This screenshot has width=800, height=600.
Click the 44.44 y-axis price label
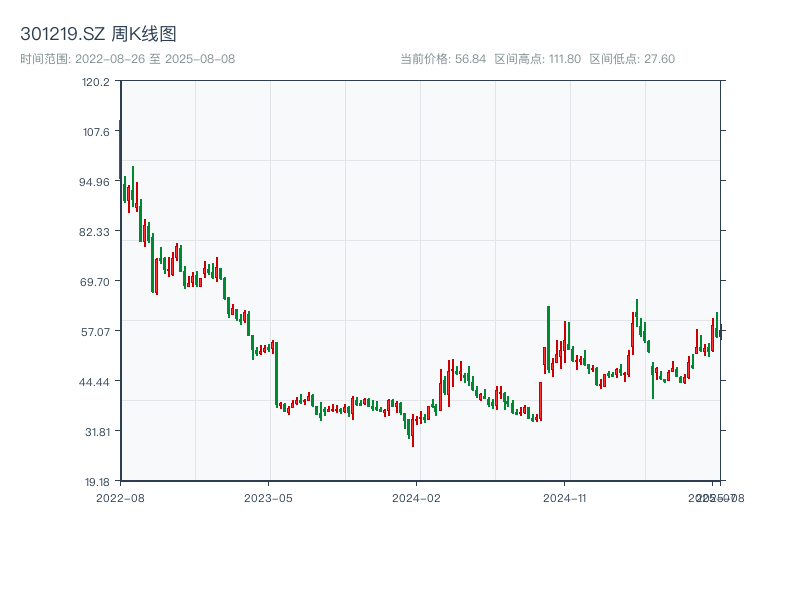pos(95,382)
